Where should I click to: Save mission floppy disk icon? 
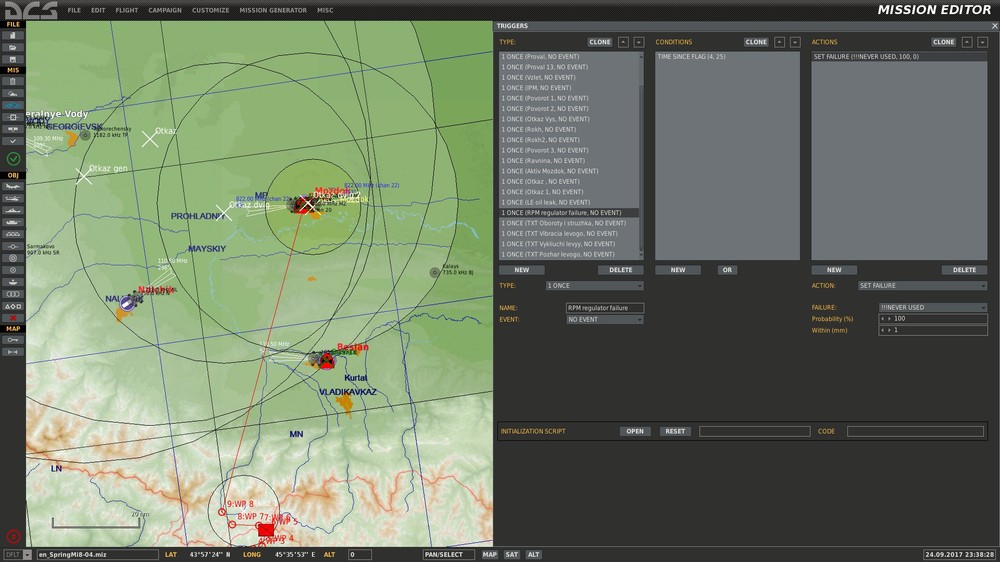(13, 59)
